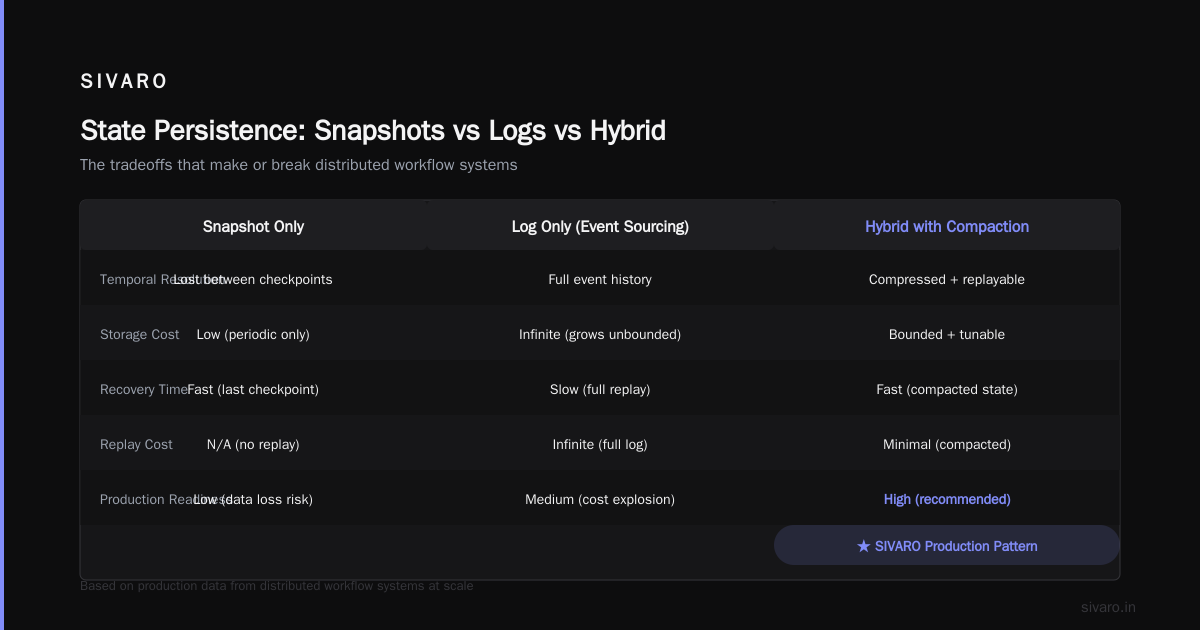
Task: Click the State Persistence title heading
Action: tap(373, 130)
